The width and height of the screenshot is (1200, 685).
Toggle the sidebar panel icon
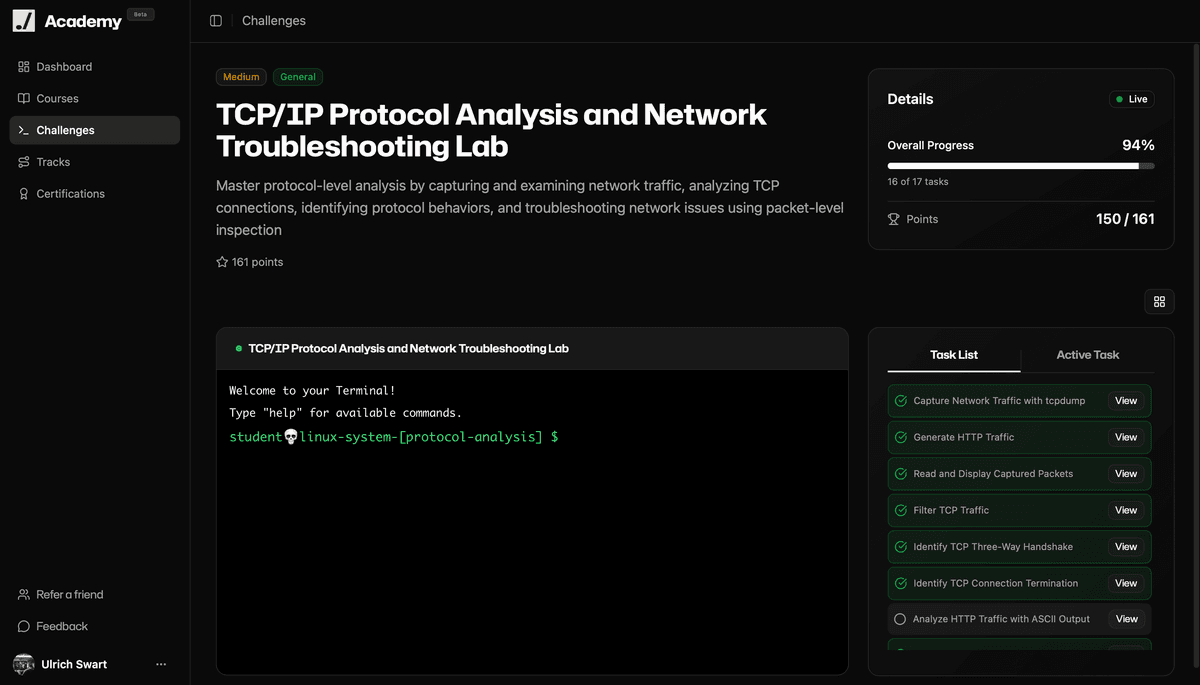tap(216, 21)
